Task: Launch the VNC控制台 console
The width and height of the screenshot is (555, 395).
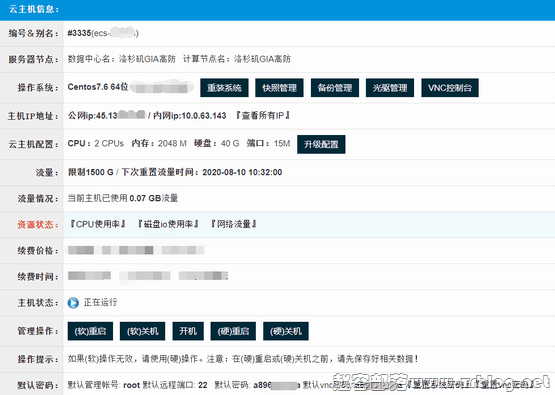Action: (x=450, y=88)
